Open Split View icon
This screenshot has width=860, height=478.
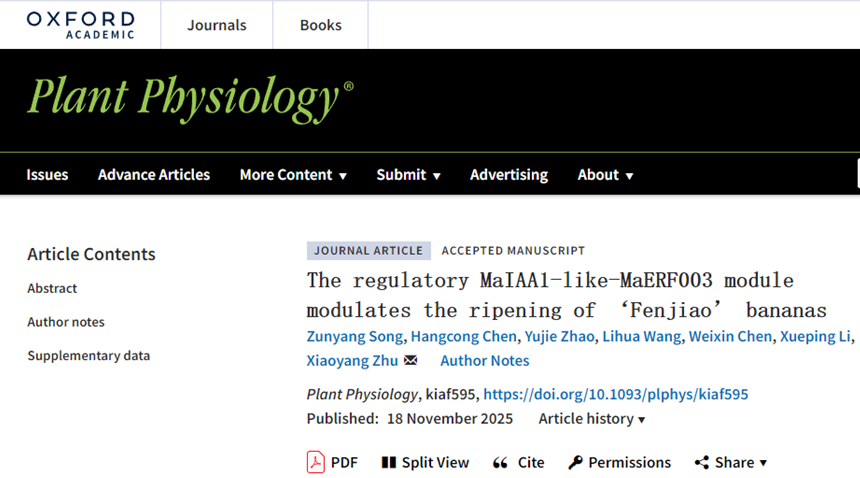coord(389,462)
